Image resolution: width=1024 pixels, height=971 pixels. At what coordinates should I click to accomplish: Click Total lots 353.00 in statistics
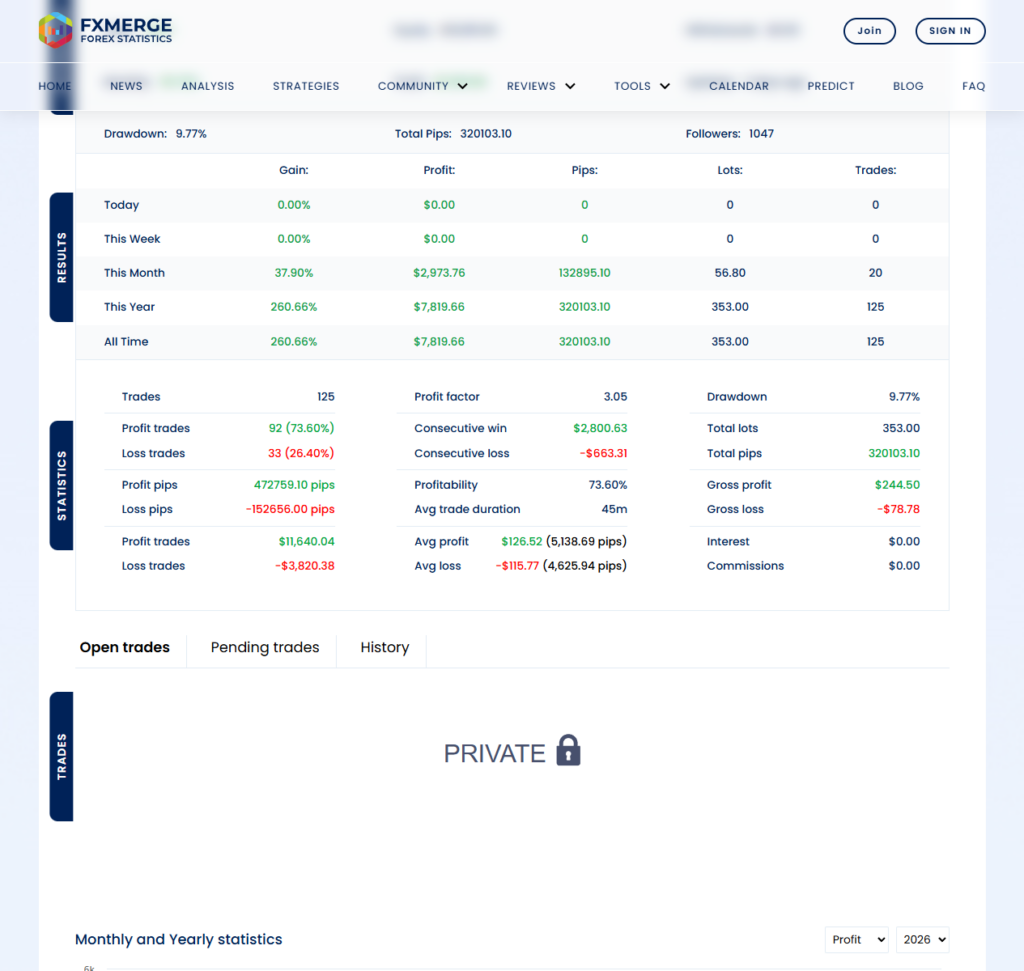[901, 428]
